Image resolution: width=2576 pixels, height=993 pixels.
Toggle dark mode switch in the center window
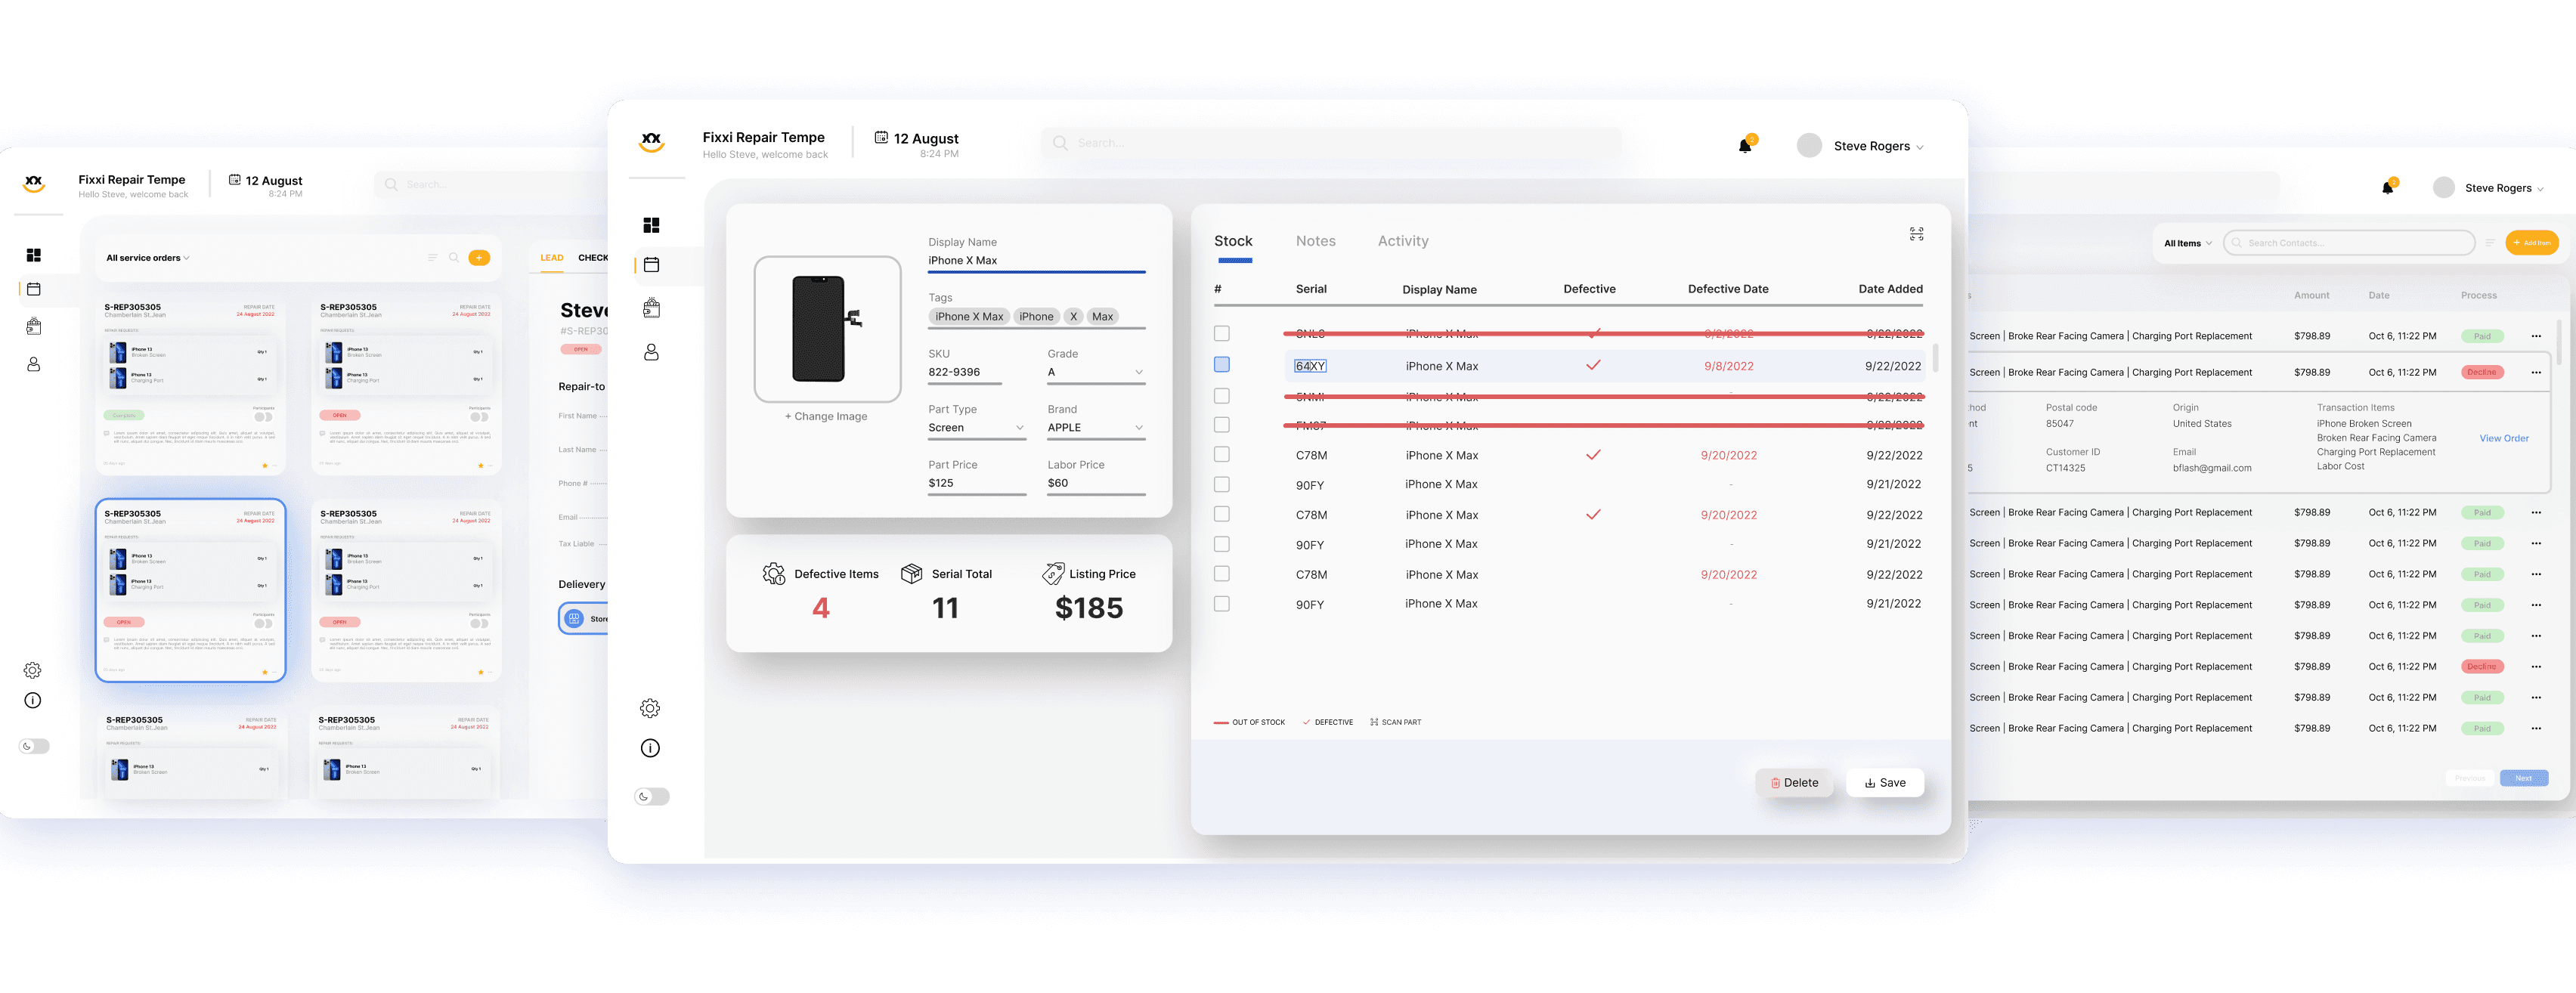click(652, 797)
